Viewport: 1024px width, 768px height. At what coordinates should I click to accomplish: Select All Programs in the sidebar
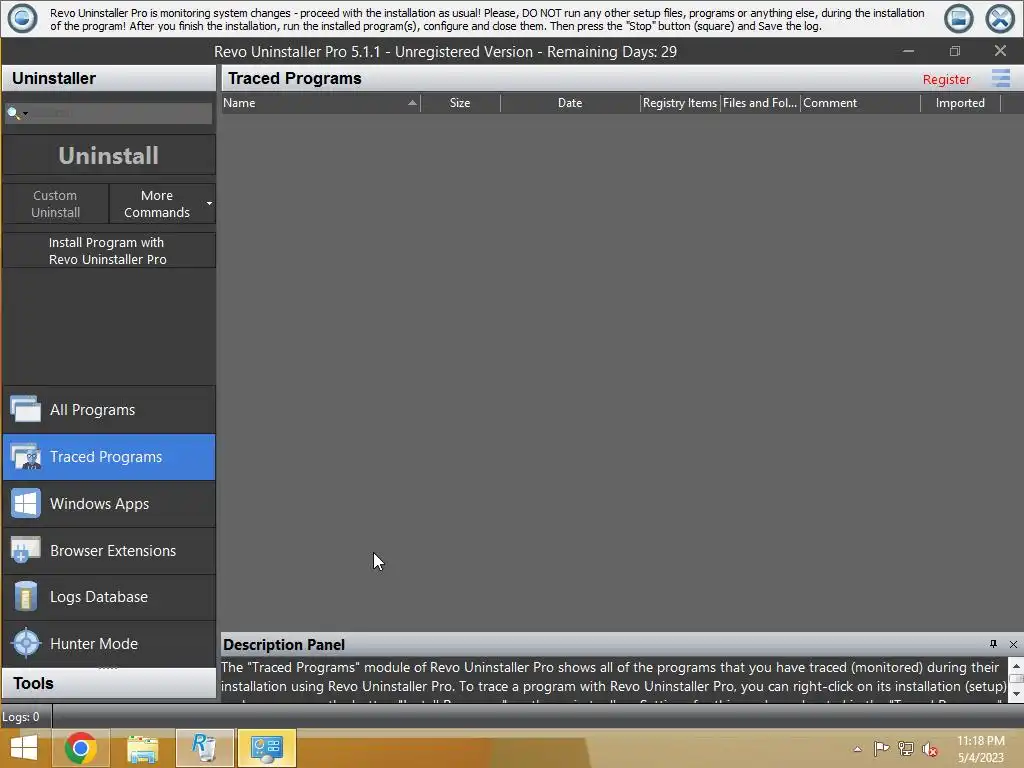pyautogui.click(x=108, y=409)
